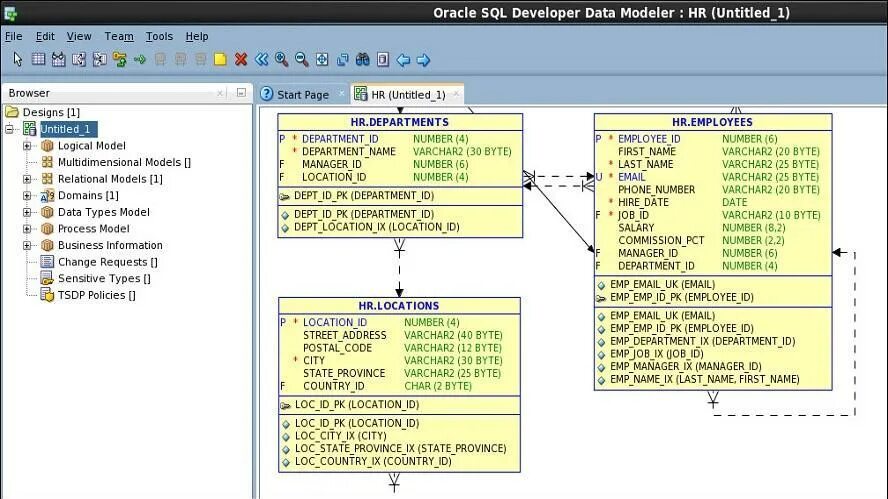Open the Help menu
Viewport: 888px width, 499px height.
pos(197,36)
